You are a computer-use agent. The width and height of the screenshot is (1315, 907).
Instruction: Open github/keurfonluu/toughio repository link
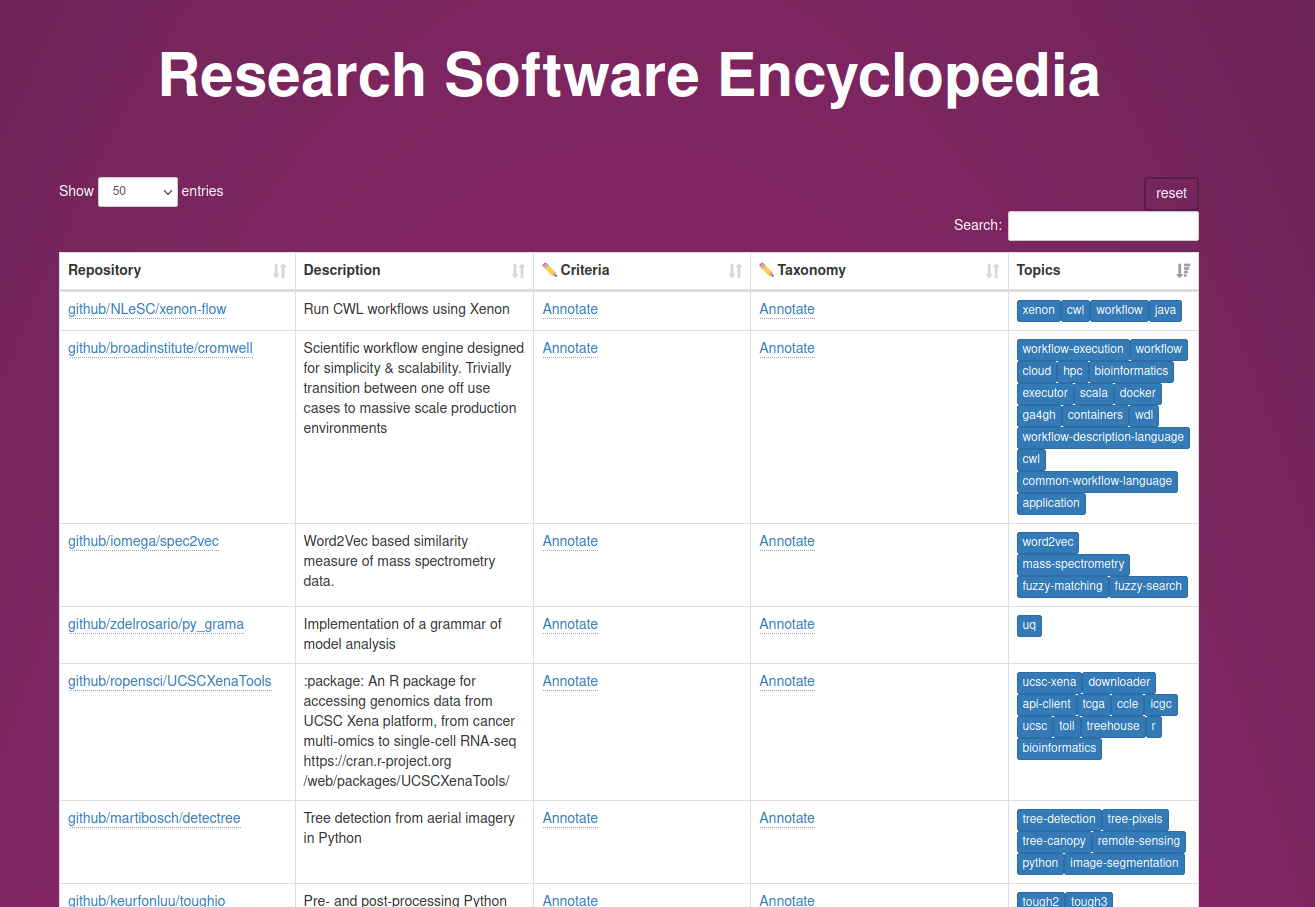pos(147,900)
